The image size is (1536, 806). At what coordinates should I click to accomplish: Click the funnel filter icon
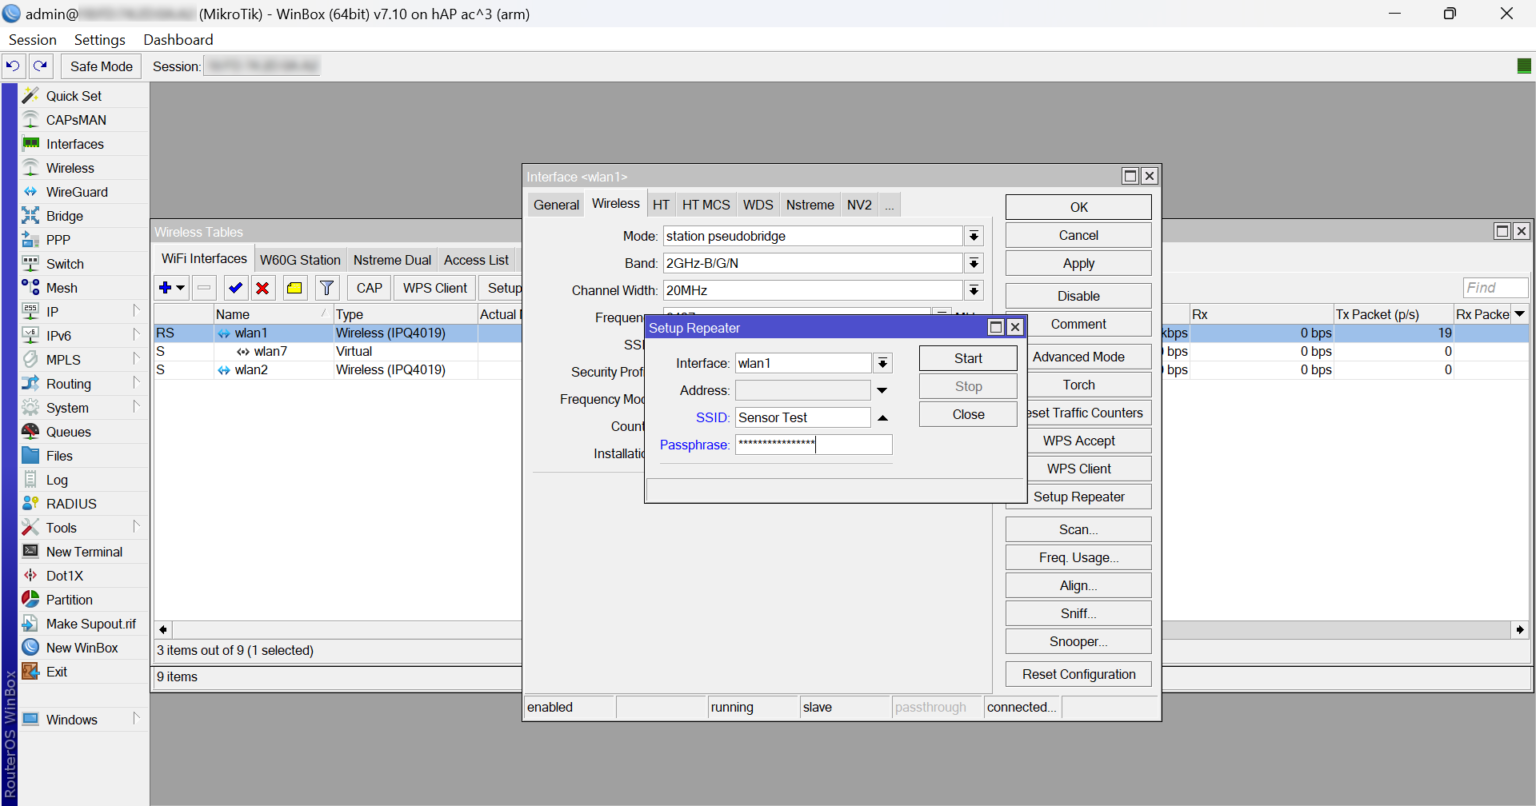pyautogui.click(x=327, y=288)
